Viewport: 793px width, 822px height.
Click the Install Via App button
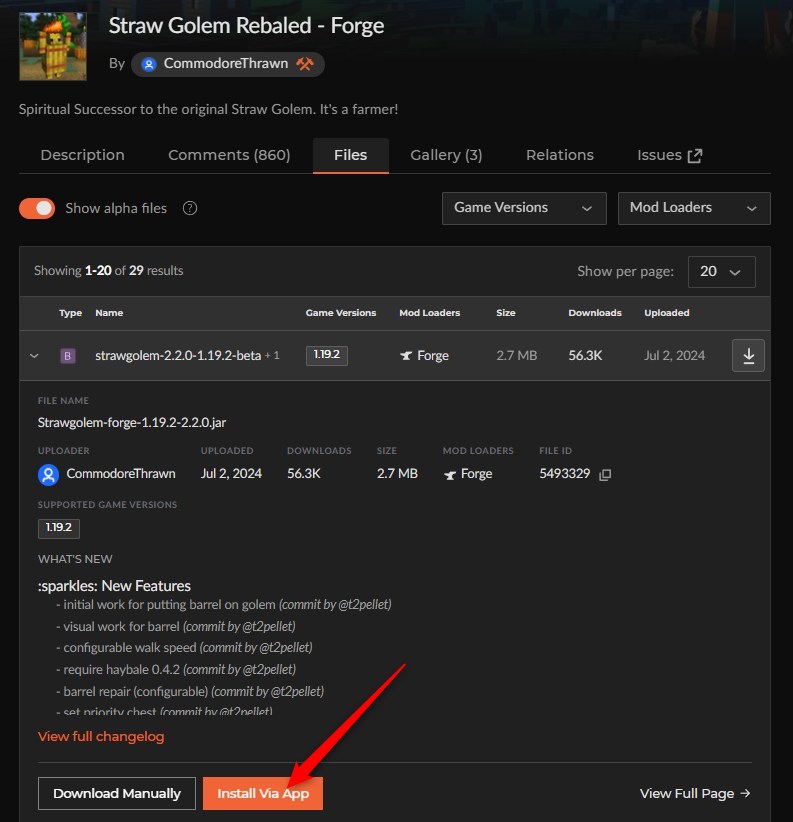263,793
